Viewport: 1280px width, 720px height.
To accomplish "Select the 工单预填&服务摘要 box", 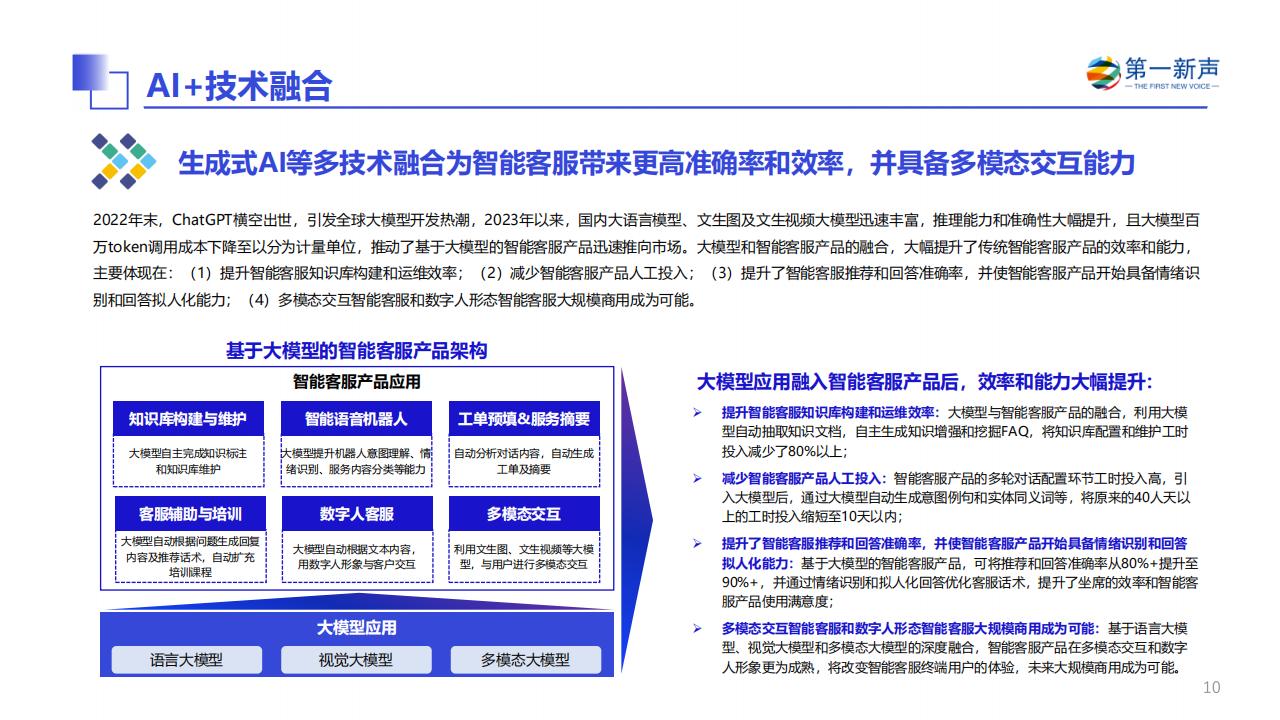I will pos(524,419).
